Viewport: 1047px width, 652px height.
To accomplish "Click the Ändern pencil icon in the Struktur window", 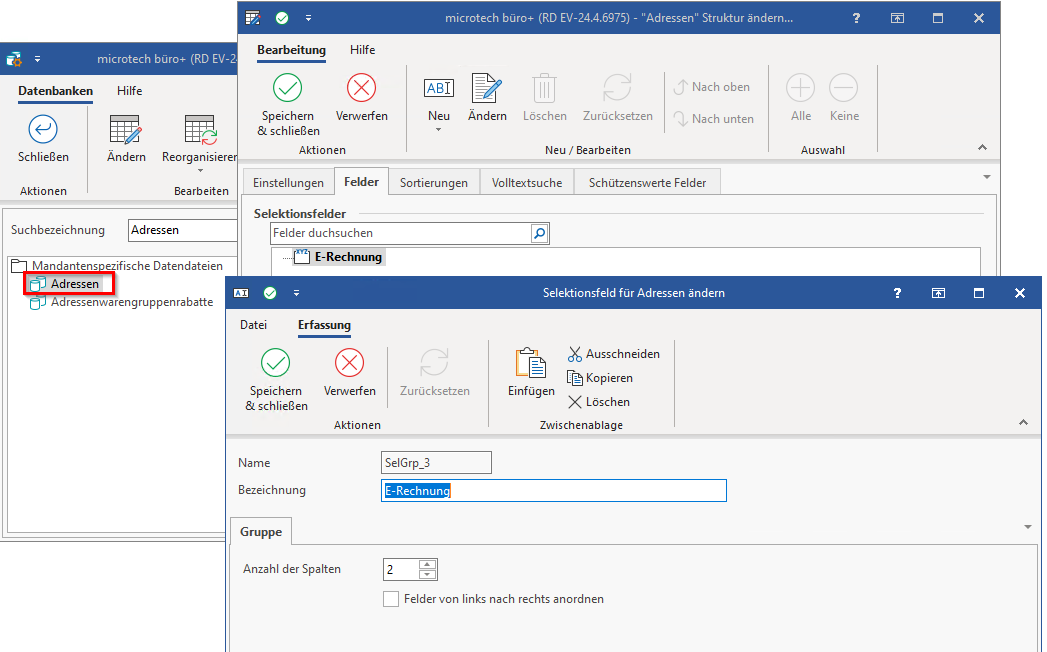I will pyautogui.click(x=487, y=89).
